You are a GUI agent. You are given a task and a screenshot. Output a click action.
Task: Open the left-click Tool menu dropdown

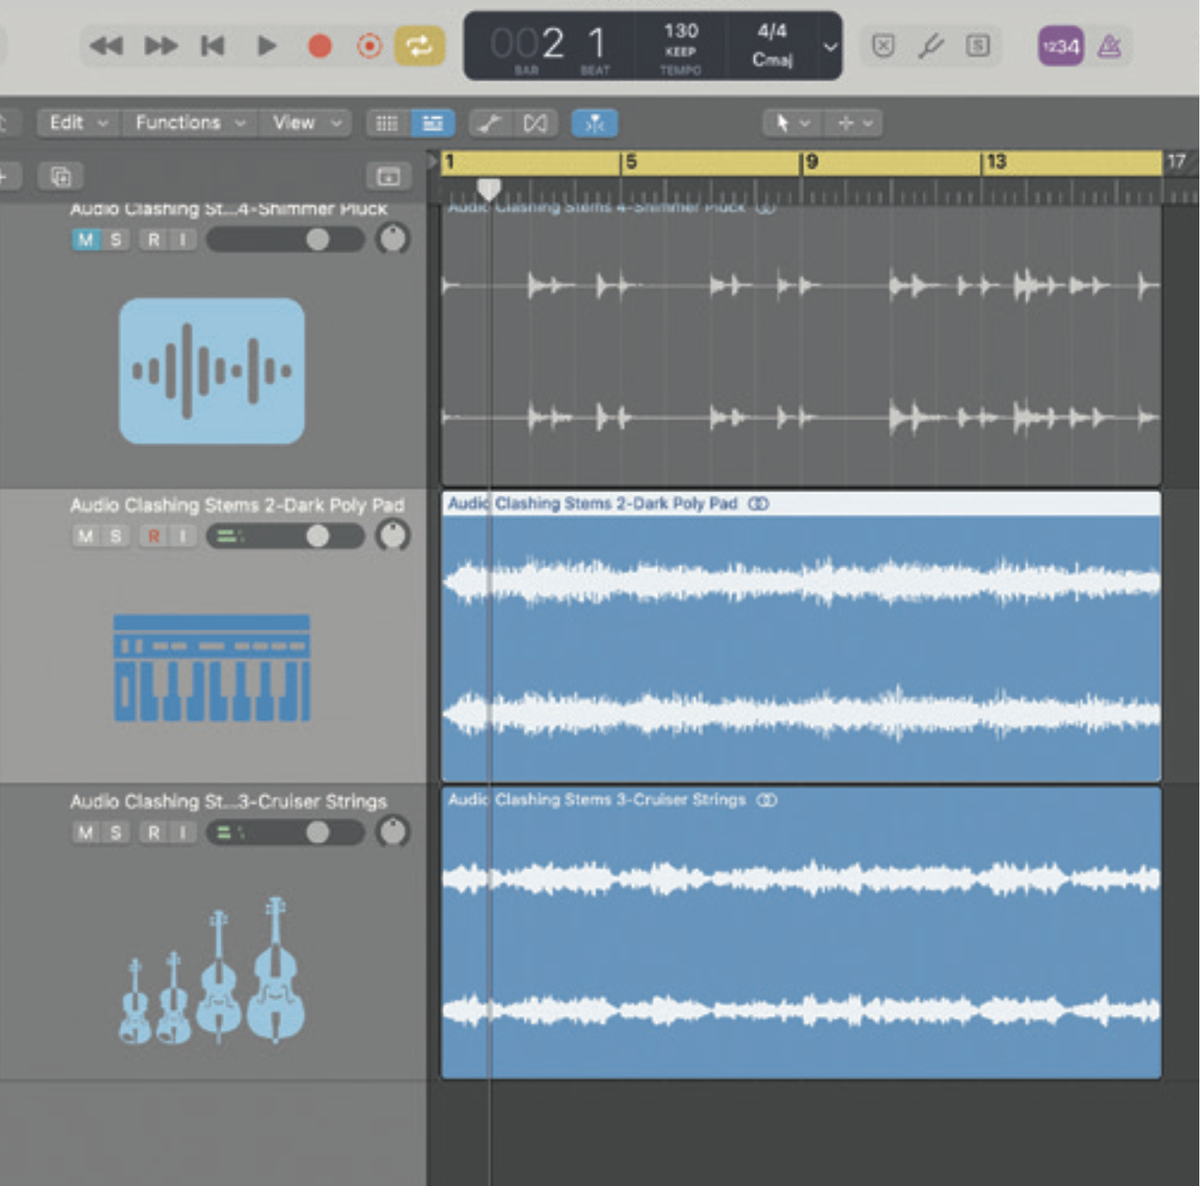(x=789, y=123)
